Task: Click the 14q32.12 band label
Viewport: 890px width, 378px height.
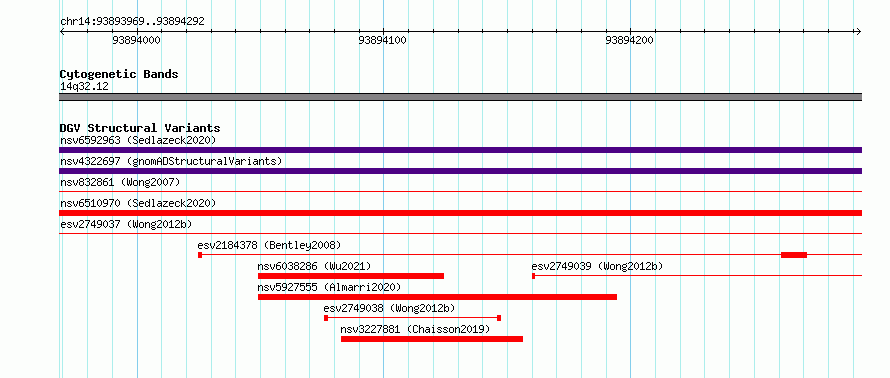Action: [x=84, y=87]
